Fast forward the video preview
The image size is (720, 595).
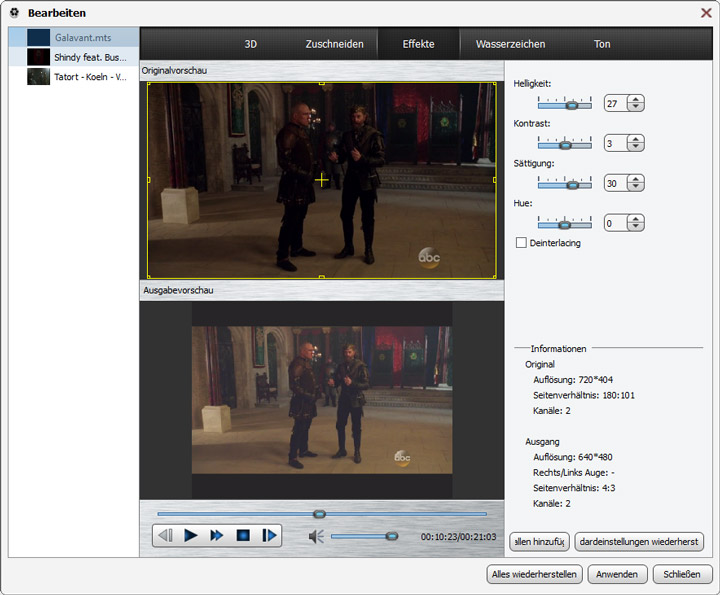pyautogui.click(x=216, y=535)
